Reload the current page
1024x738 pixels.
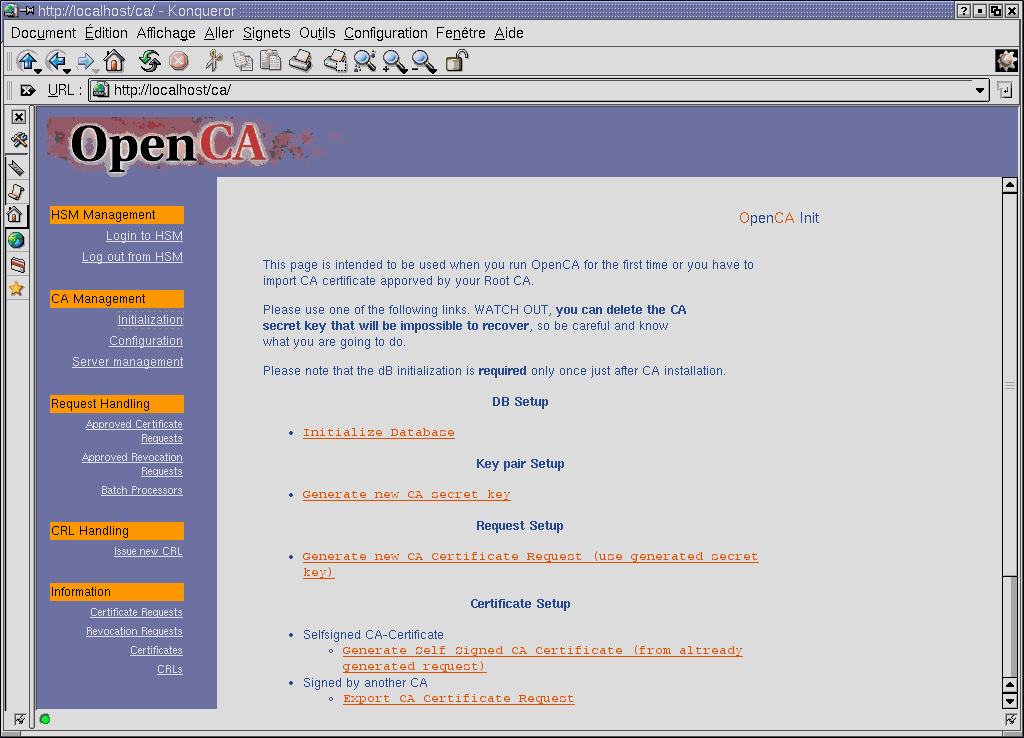[x=150, y=61]
